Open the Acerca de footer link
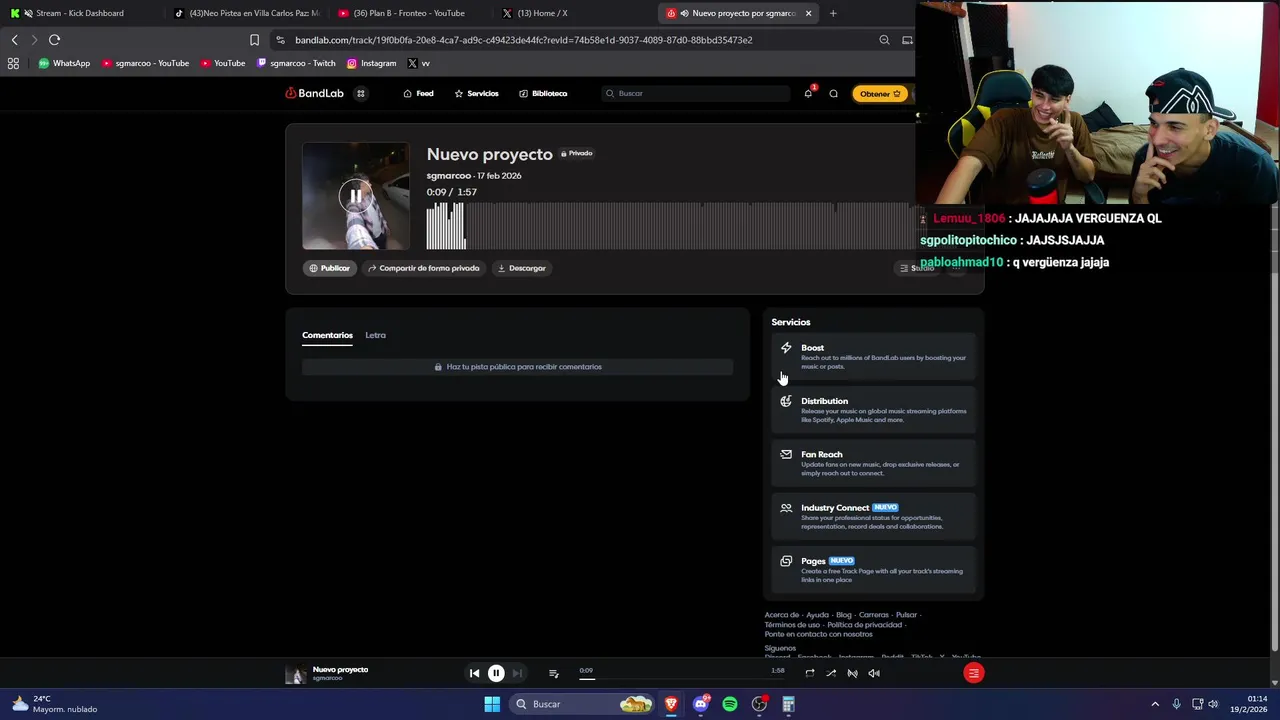This screenshot has height=720, width=1280. pyautogui.click(x=782, y=615)
